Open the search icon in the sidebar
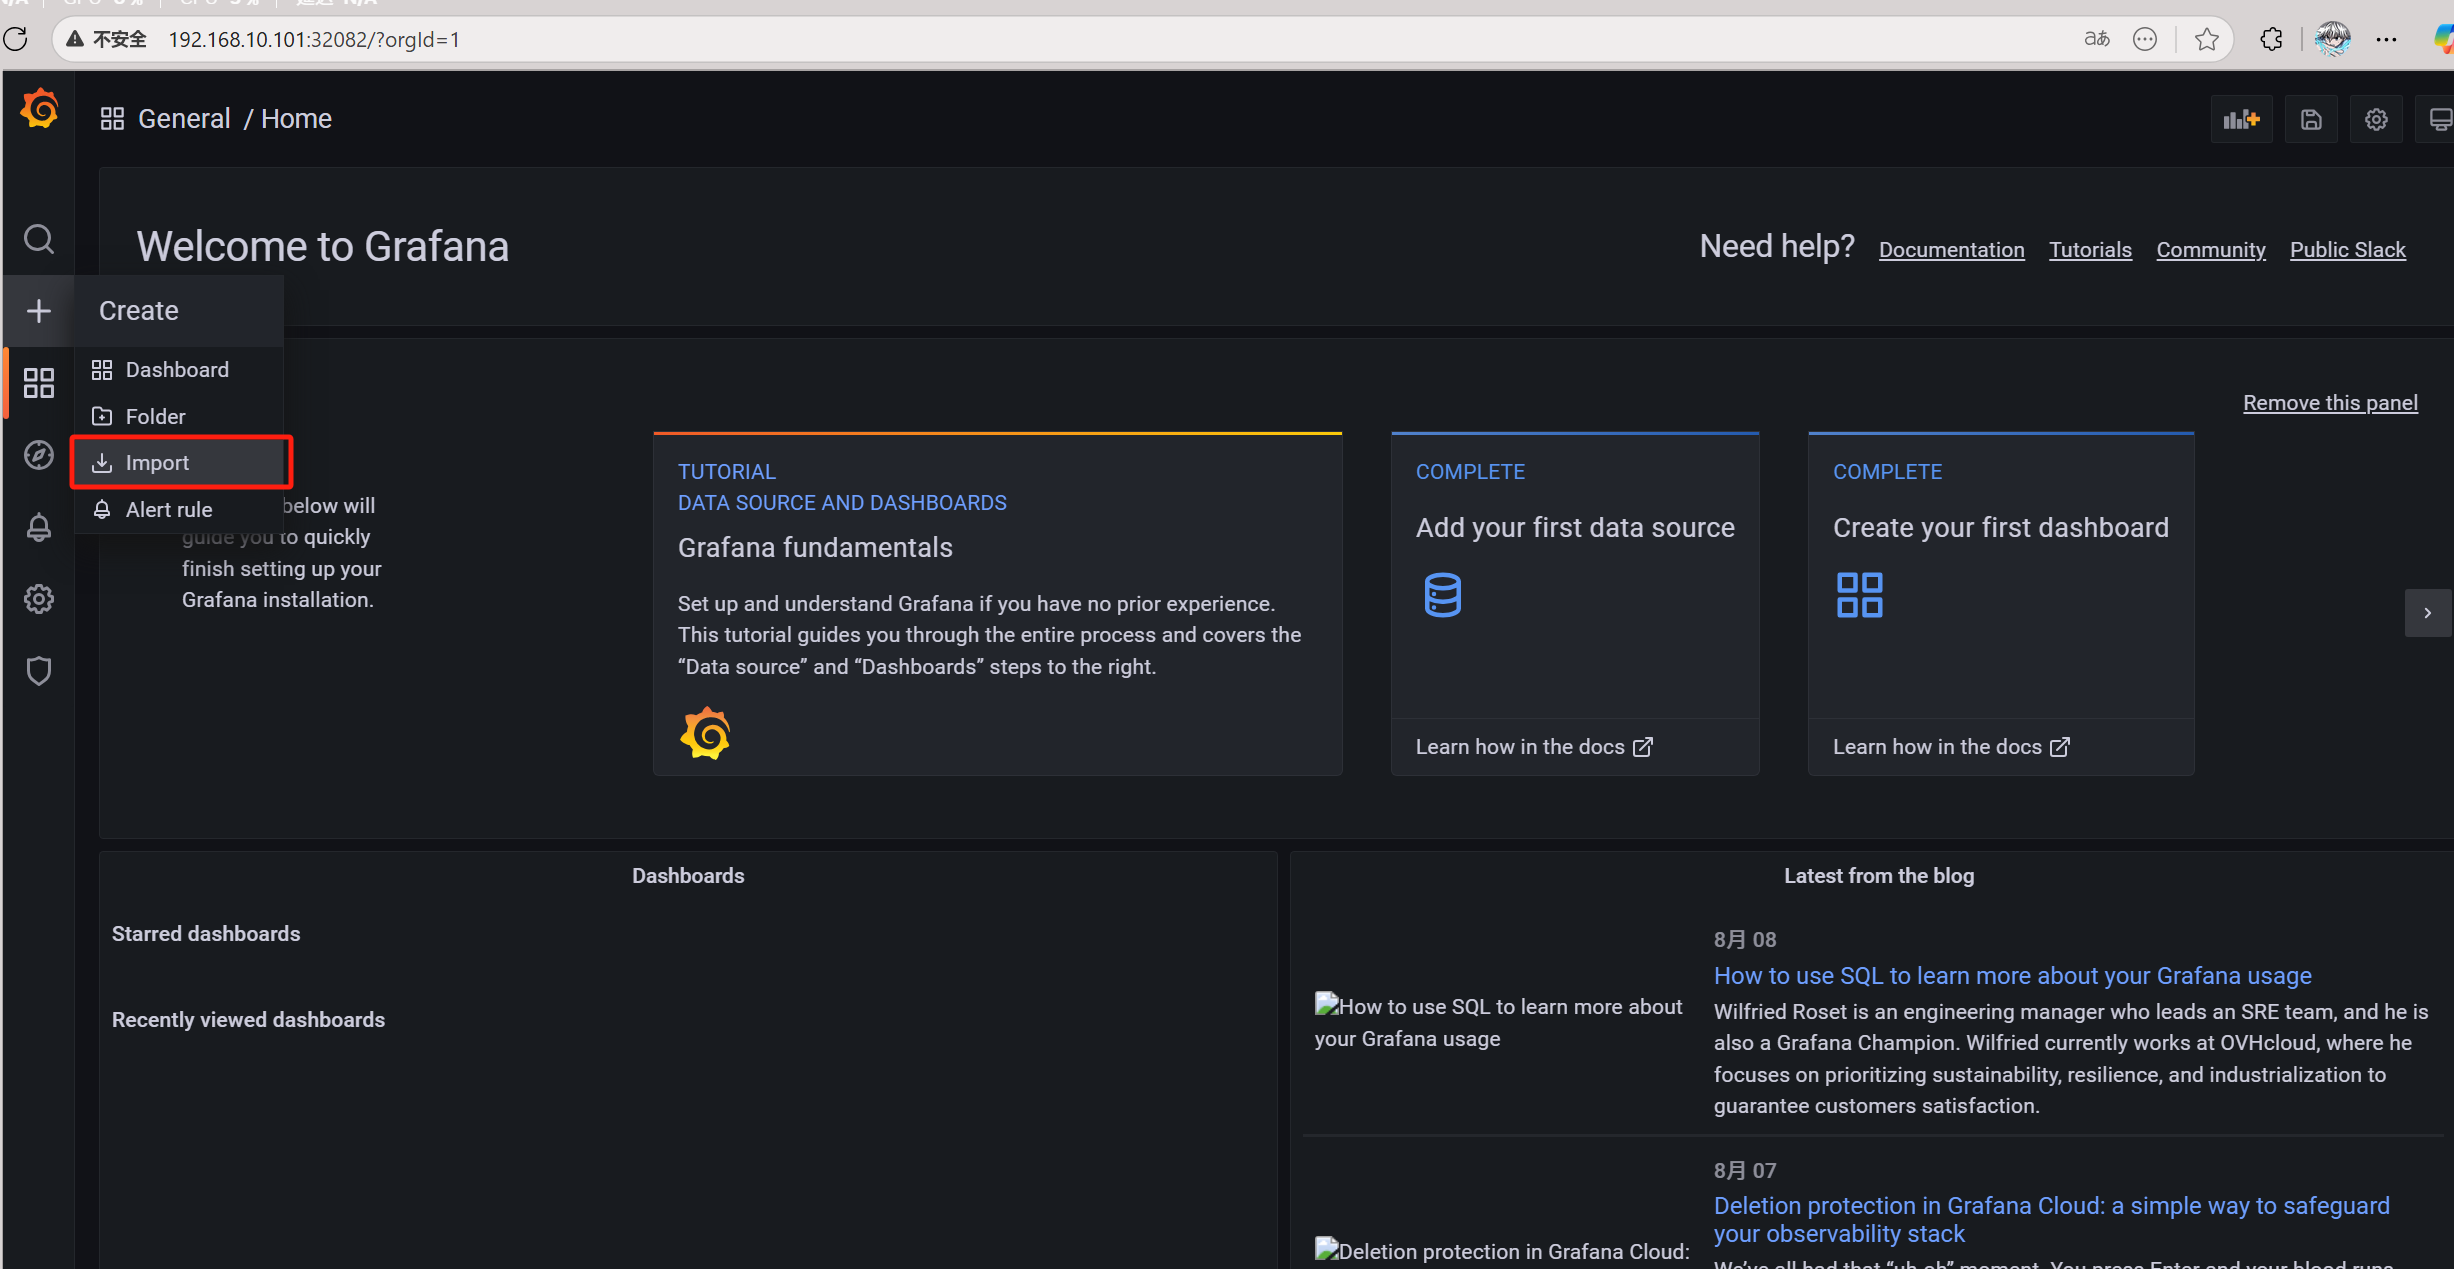Viewport: 2454px width, 1269px height. pyautogui.click(x=39, y=239)
